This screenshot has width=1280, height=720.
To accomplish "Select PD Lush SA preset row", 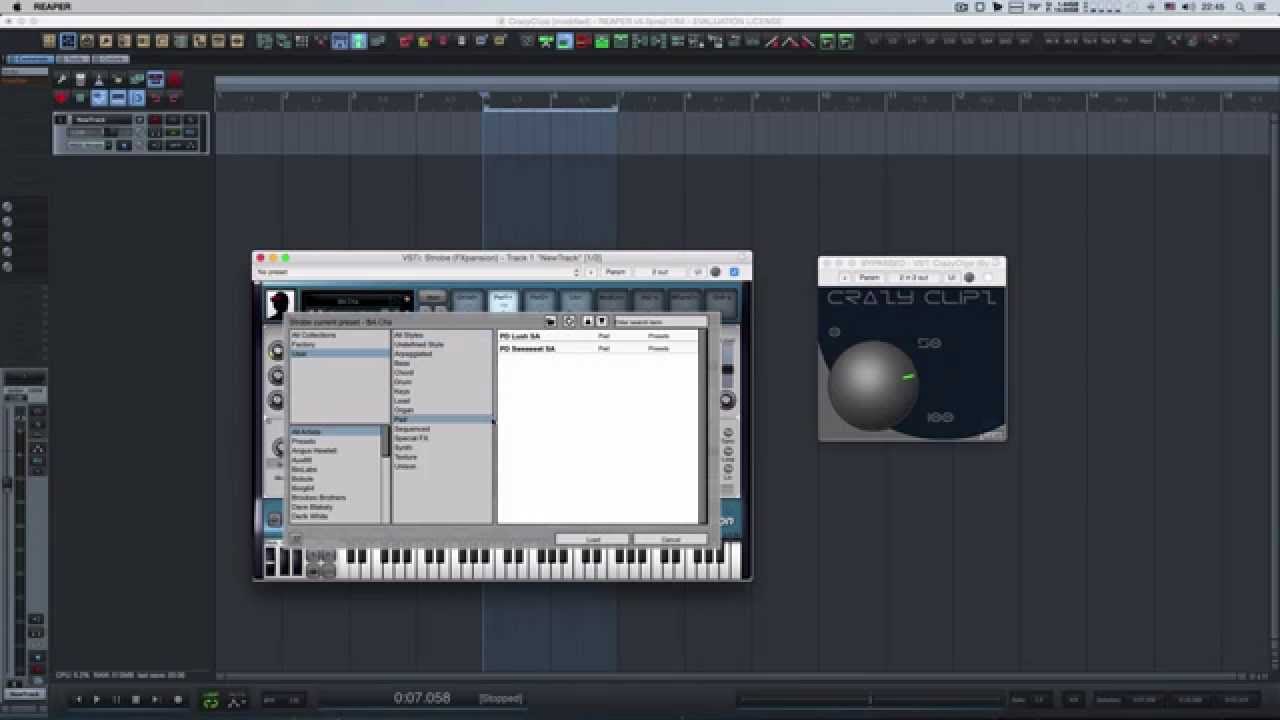I will [598, 336].
